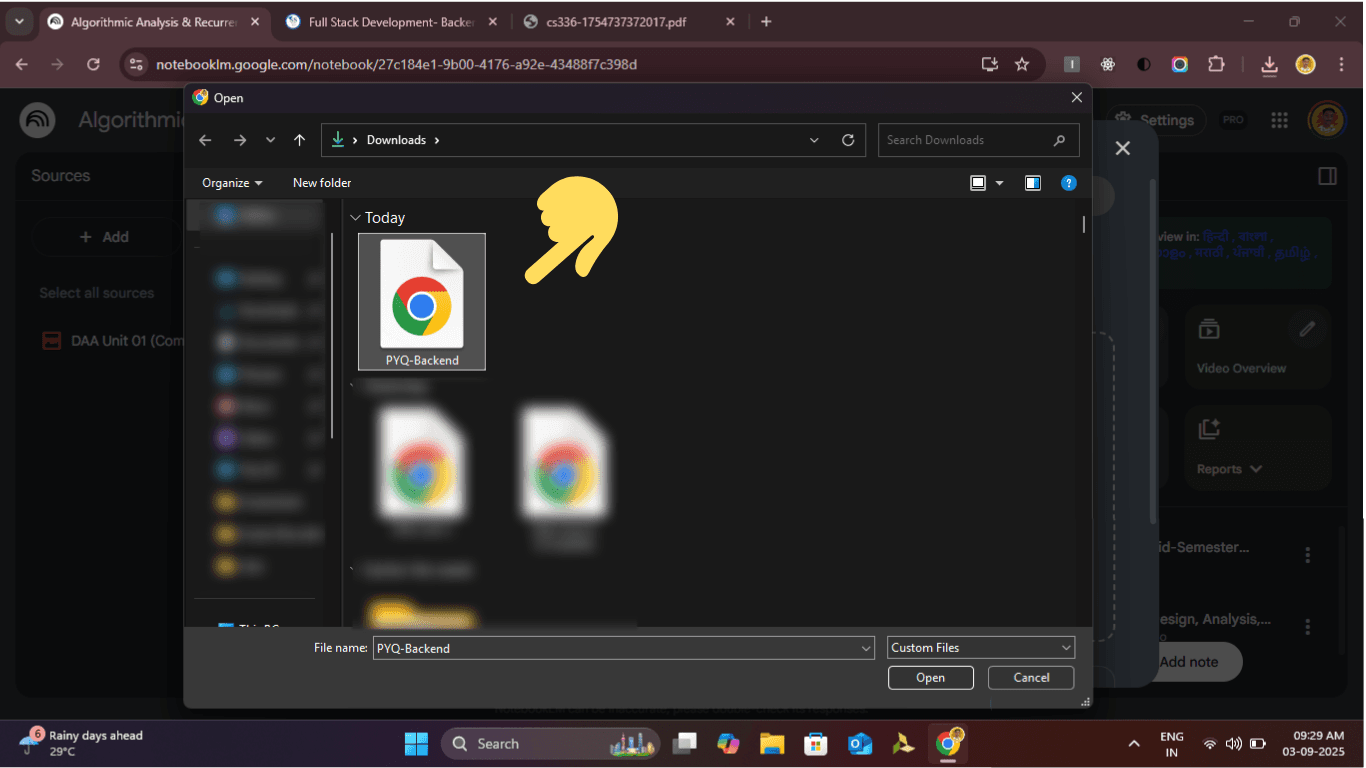This screenshot has height=768, width=1366.
Task: Open the Chrome downloads tray icon
Action: coord(1269,64)
